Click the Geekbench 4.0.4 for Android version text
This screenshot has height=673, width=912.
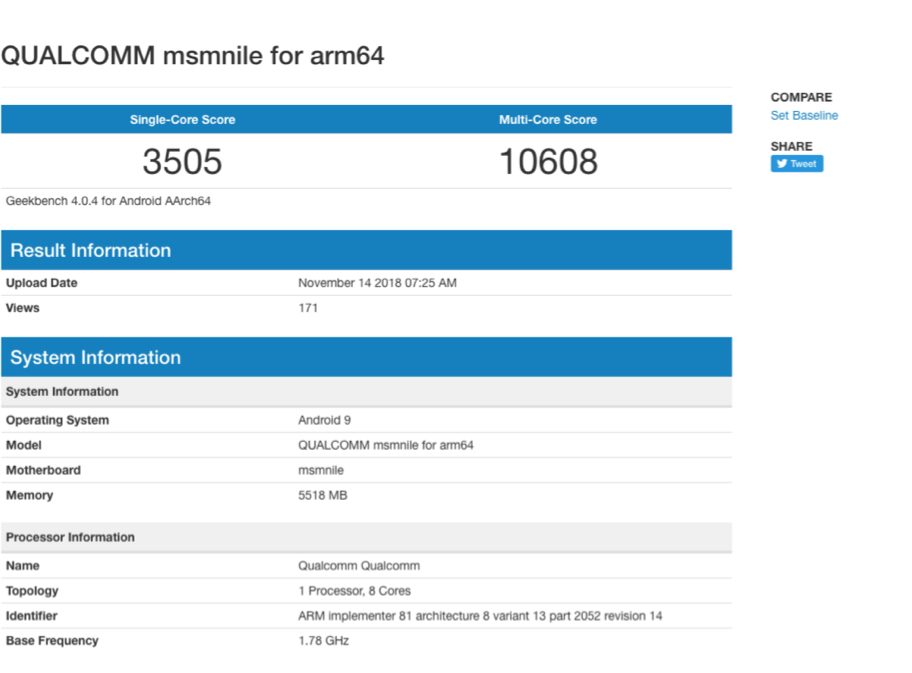point(108,201)
